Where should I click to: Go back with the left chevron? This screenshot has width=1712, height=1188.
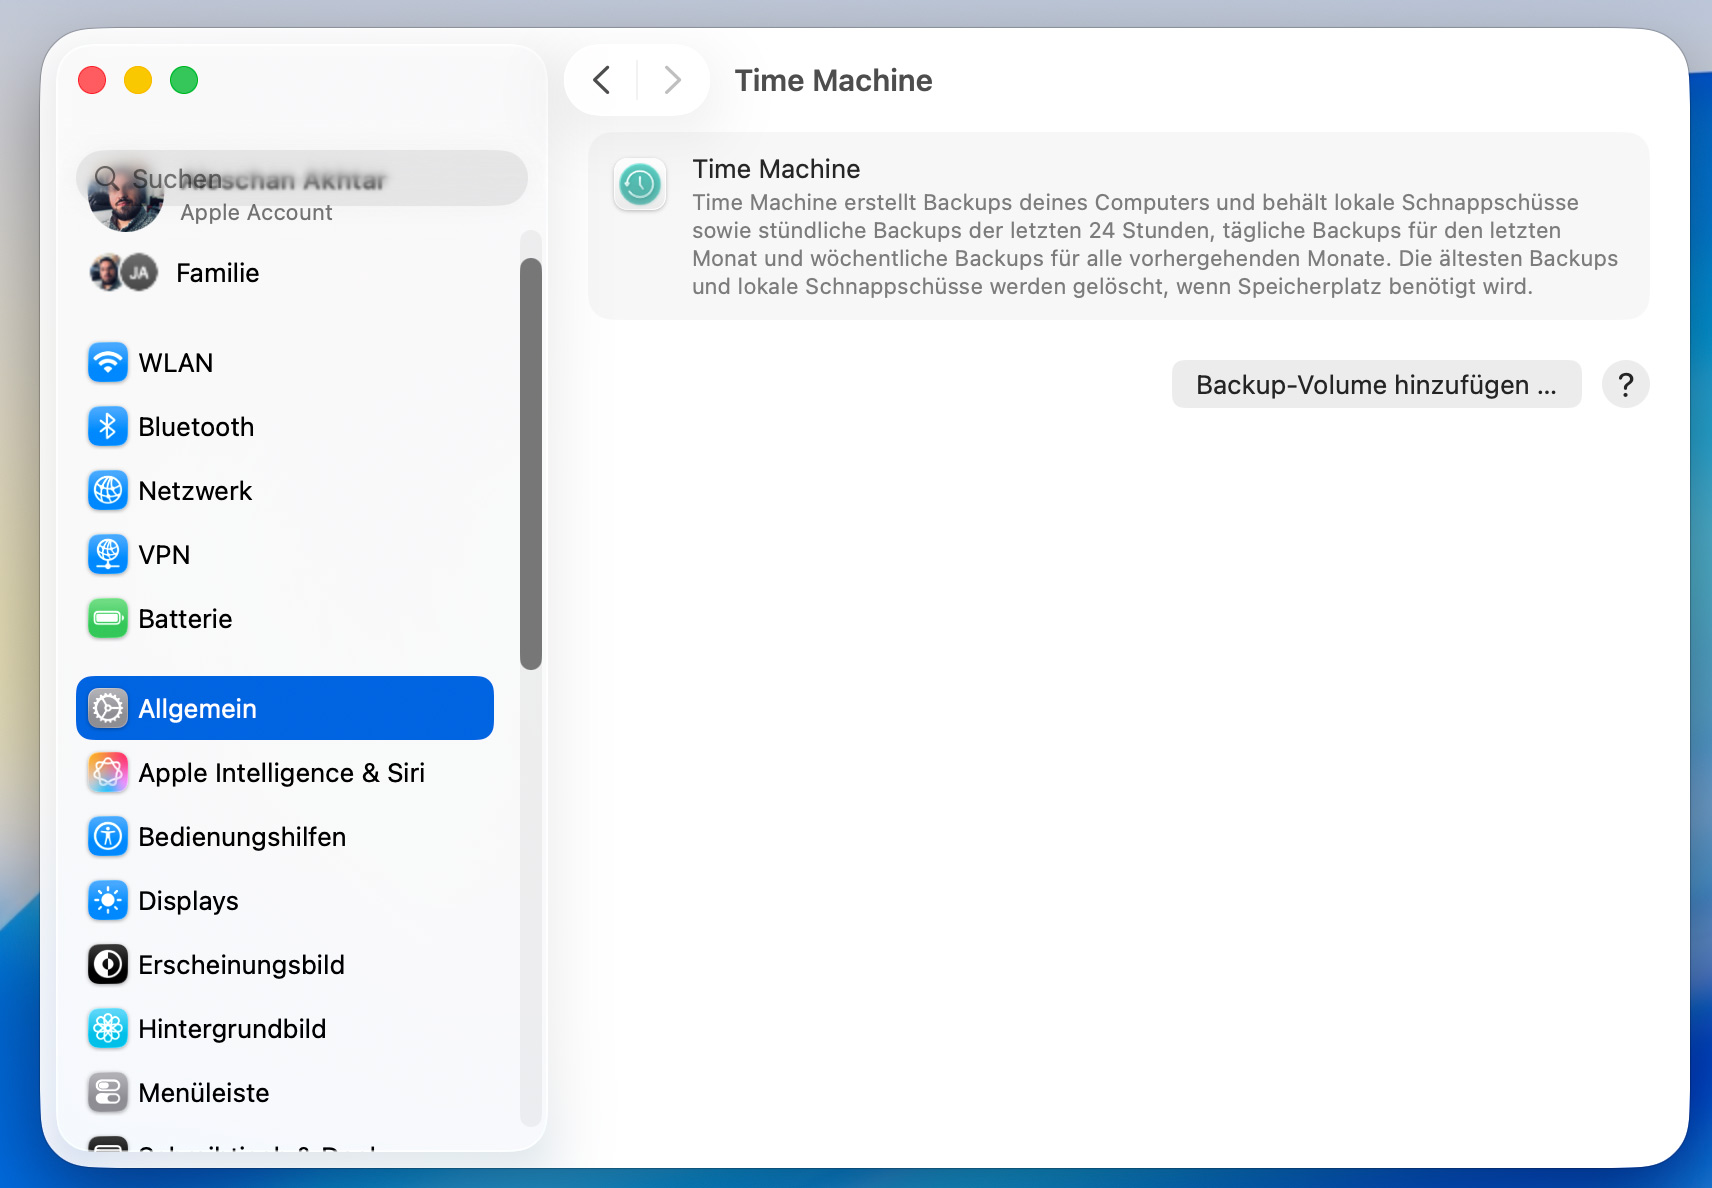(x=602, y=80)
